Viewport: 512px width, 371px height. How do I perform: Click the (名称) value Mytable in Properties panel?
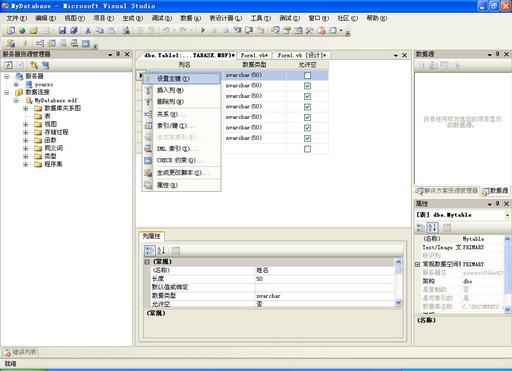click(x=483, y=239)
